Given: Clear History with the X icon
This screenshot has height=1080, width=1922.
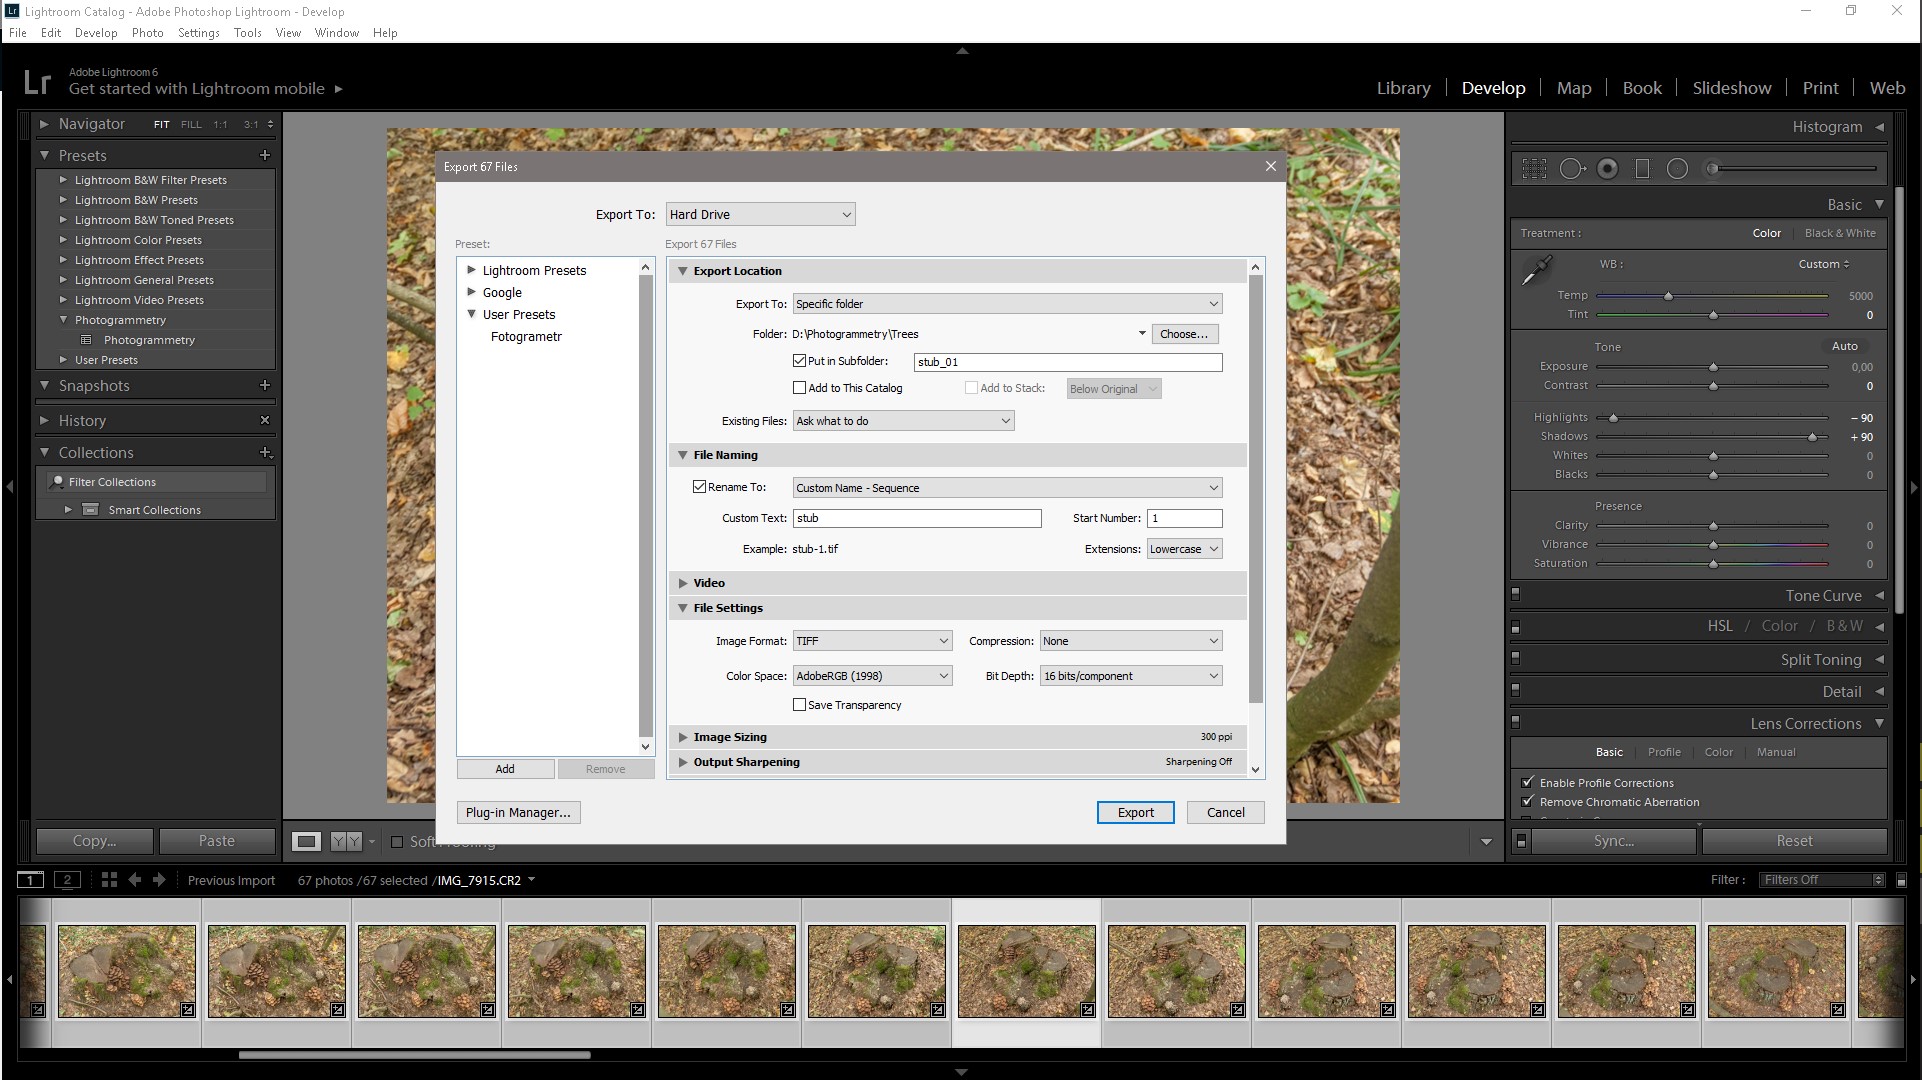Looking at the screenshot, I should tap(265, 420).
